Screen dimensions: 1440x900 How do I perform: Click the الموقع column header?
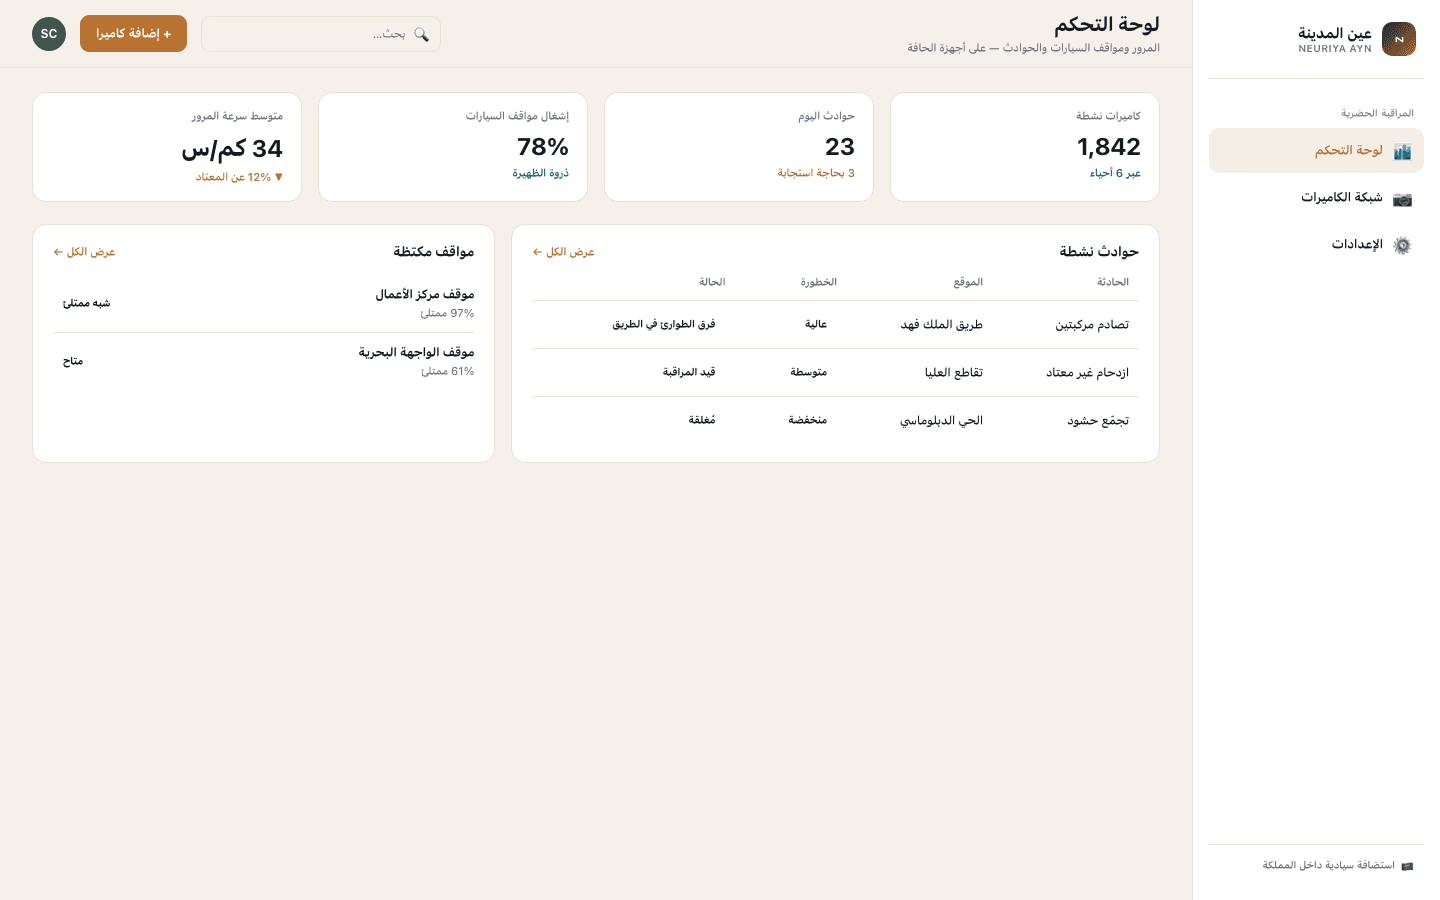968,282
